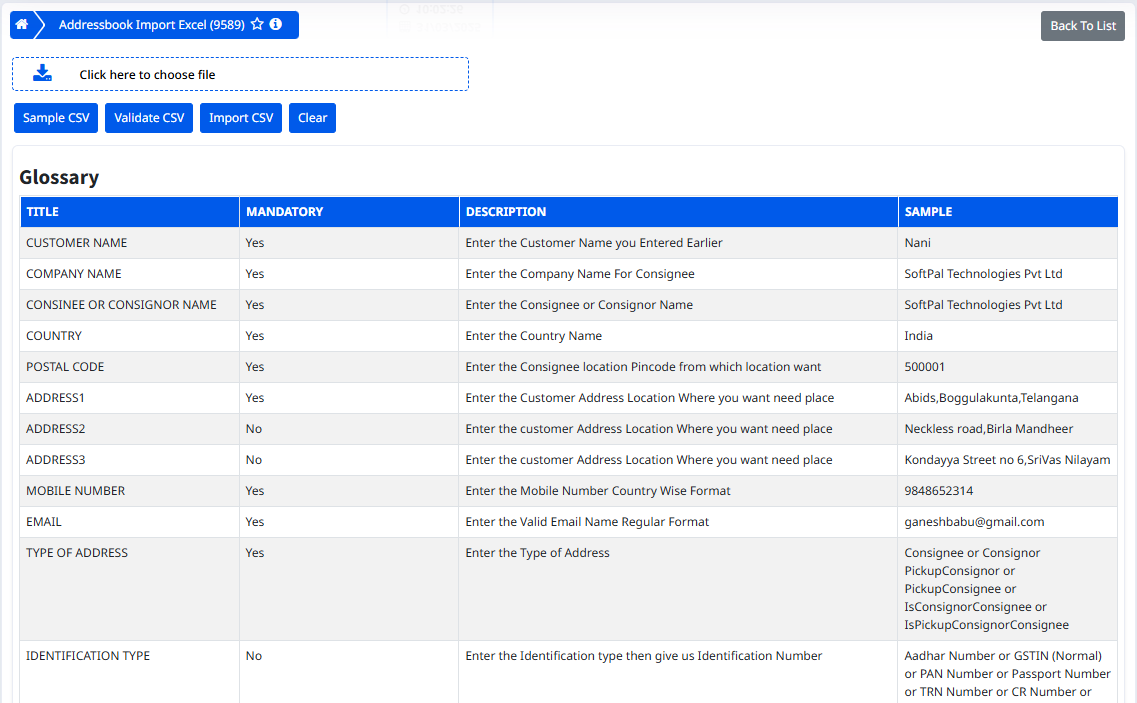Click the sample postal code 500001
This screenshot has width=1137, height=703.
[925, 367]
